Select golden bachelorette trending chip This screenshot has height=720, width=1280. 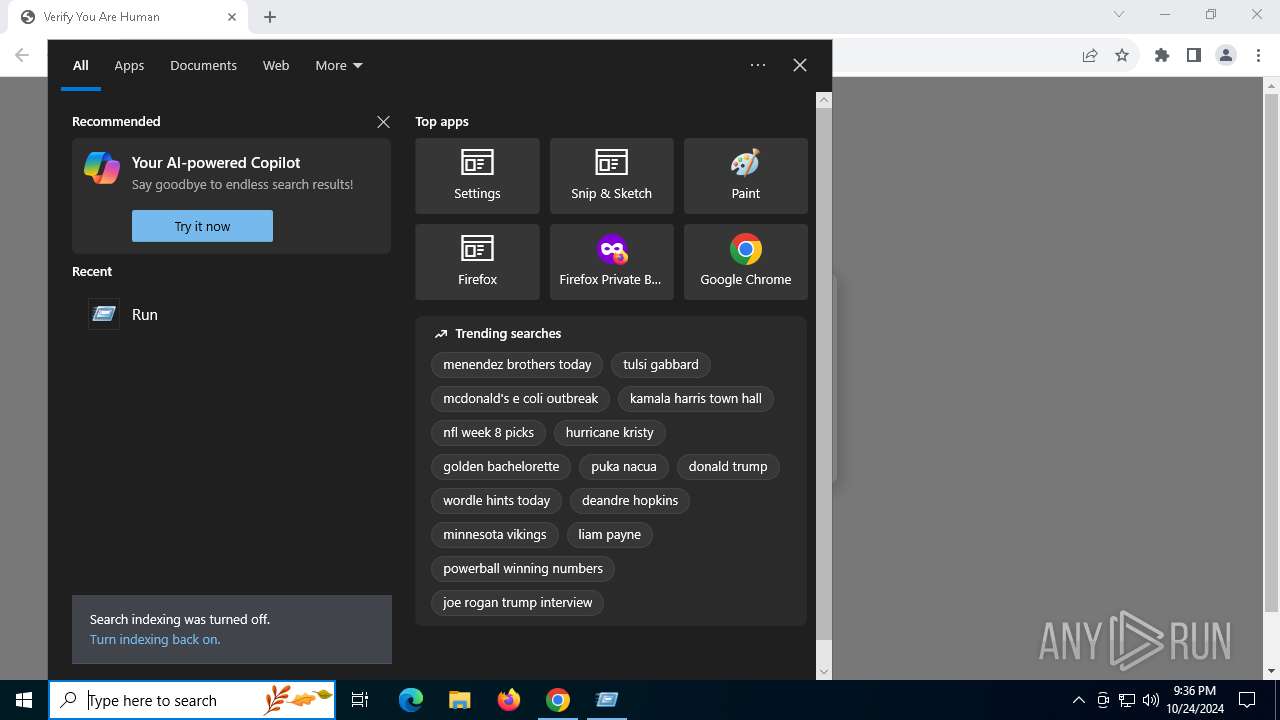pyautogui.click(x=501, y=467)
